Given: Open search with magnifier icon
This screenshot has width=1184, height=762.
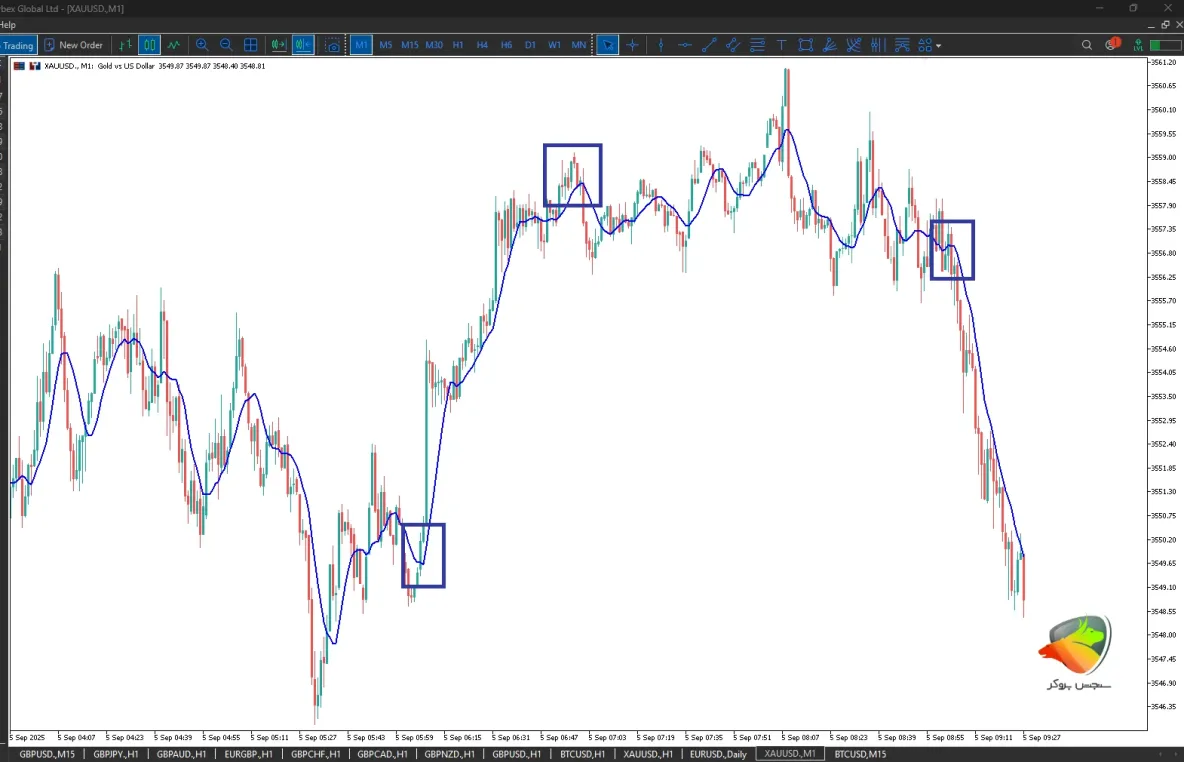Looking at the screenshot, I should click(1087, 45).
